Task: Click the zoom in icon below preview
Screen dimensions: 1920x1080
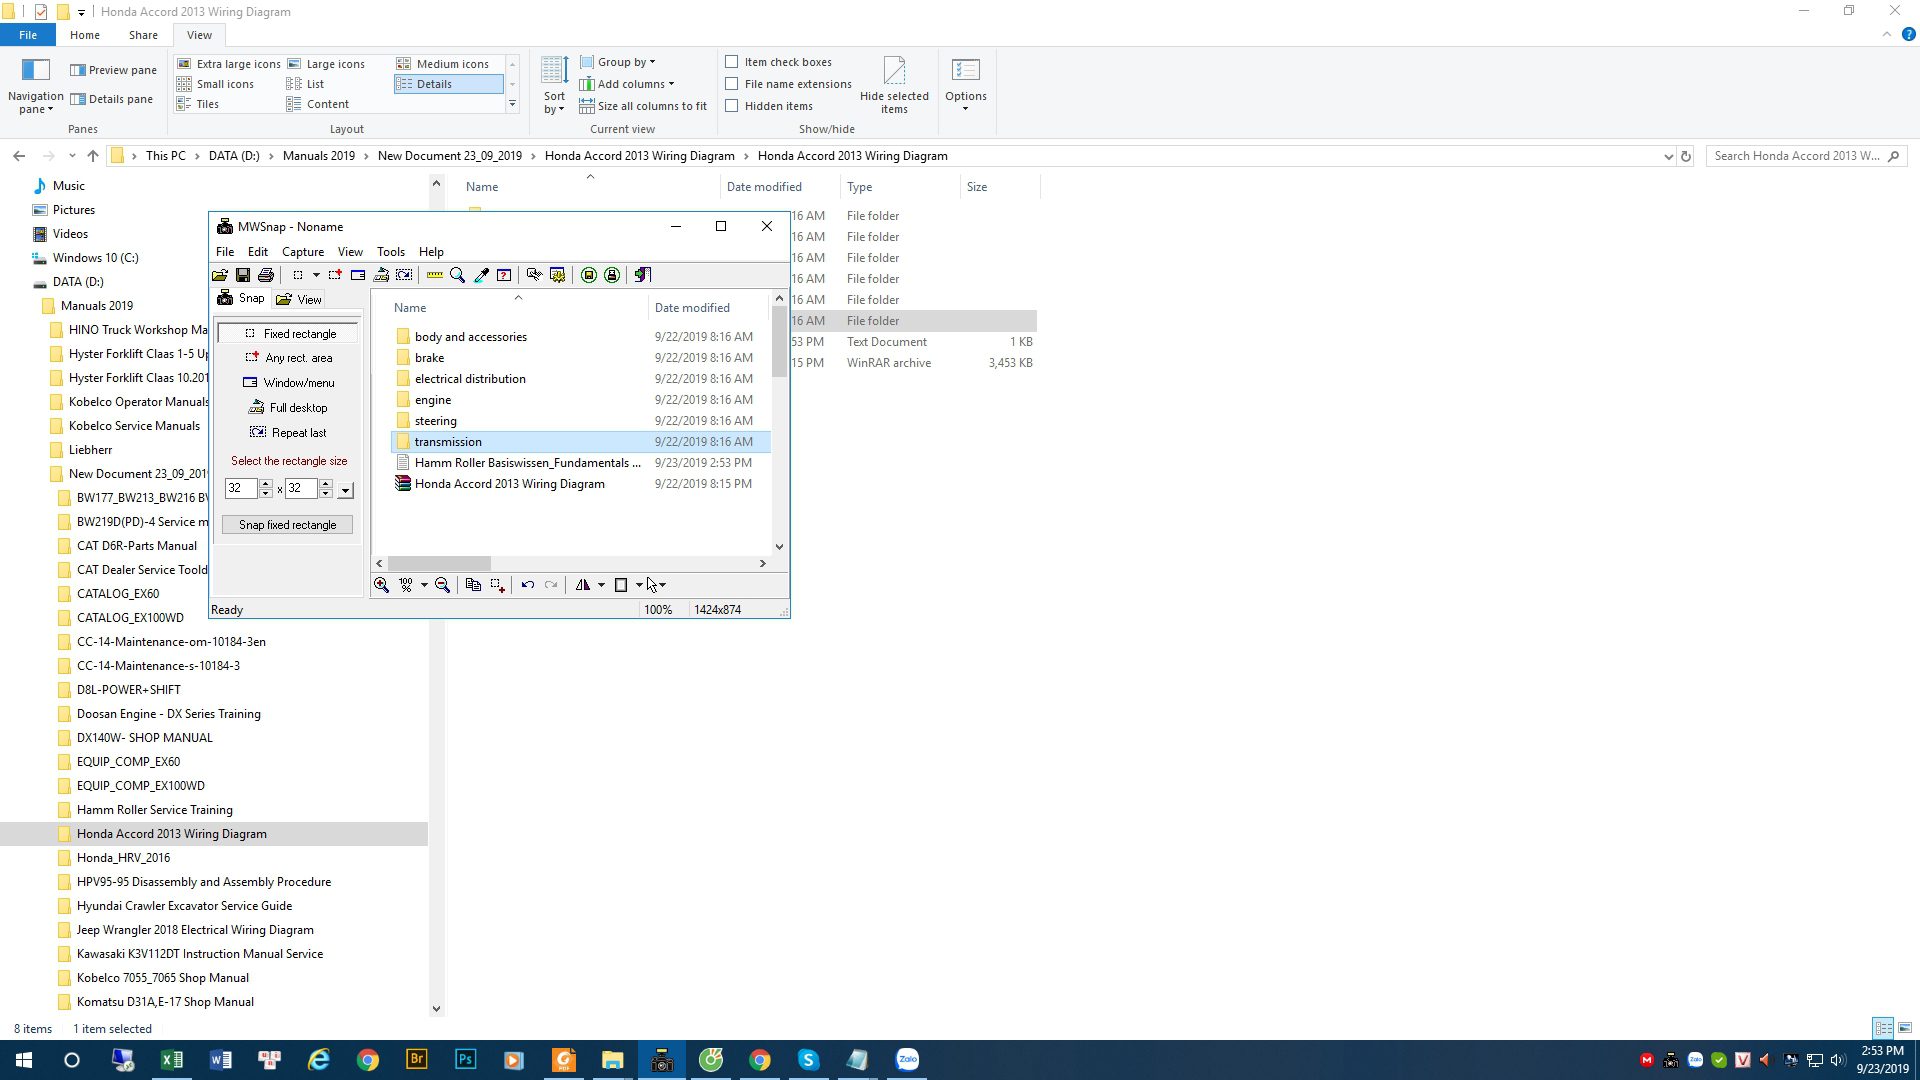Action: (381, 585)
